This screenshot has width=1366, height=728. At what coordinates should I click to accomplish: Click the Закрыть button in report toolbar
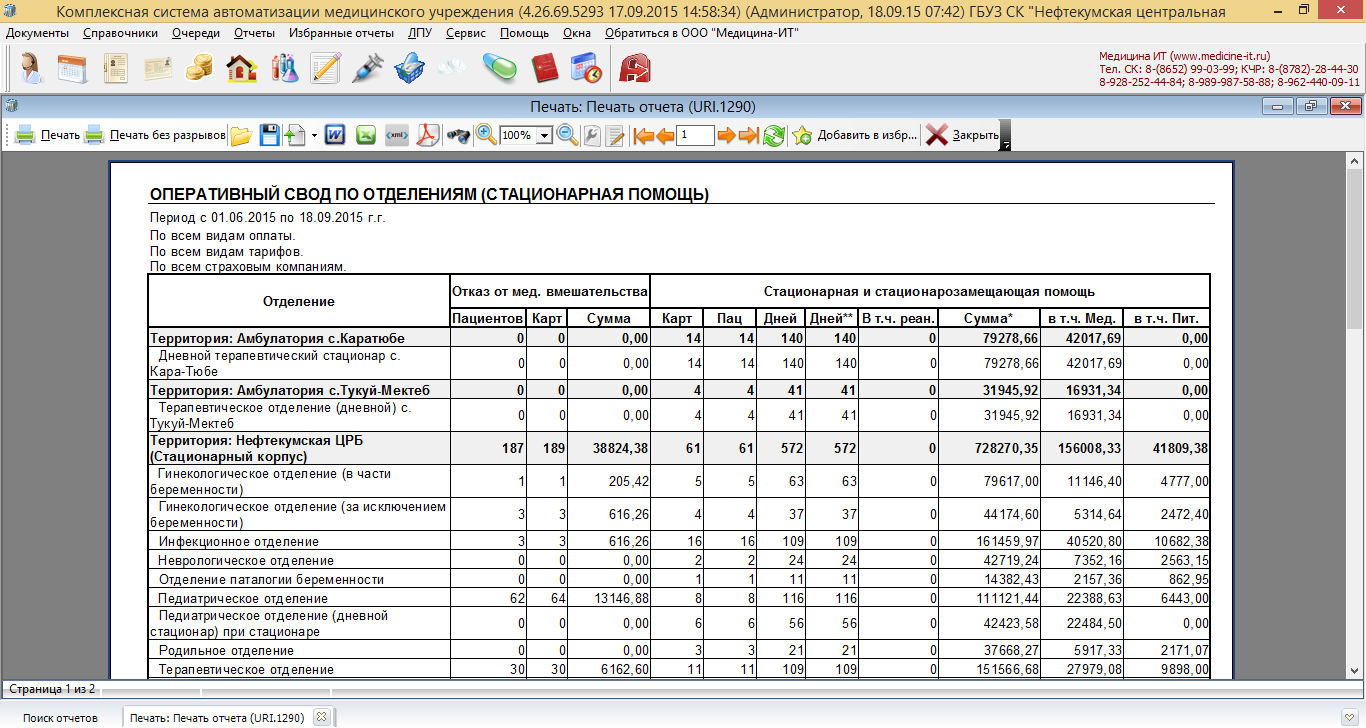pos(962,135)
